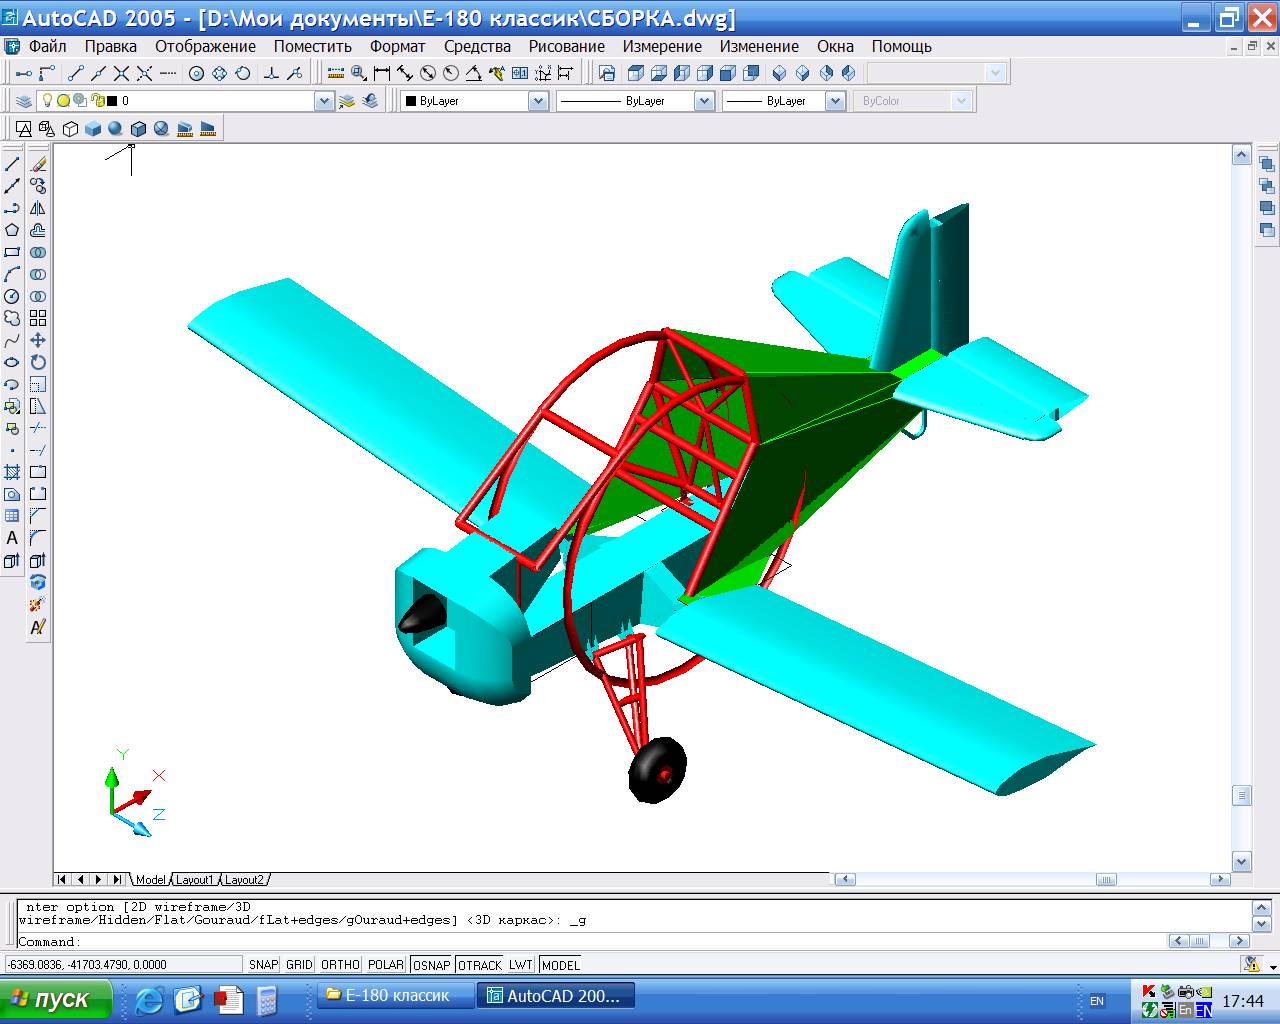Pick the Mirror modify tool
Viewport: 1280px width, 1024px height.
click(x=38, y=208)
